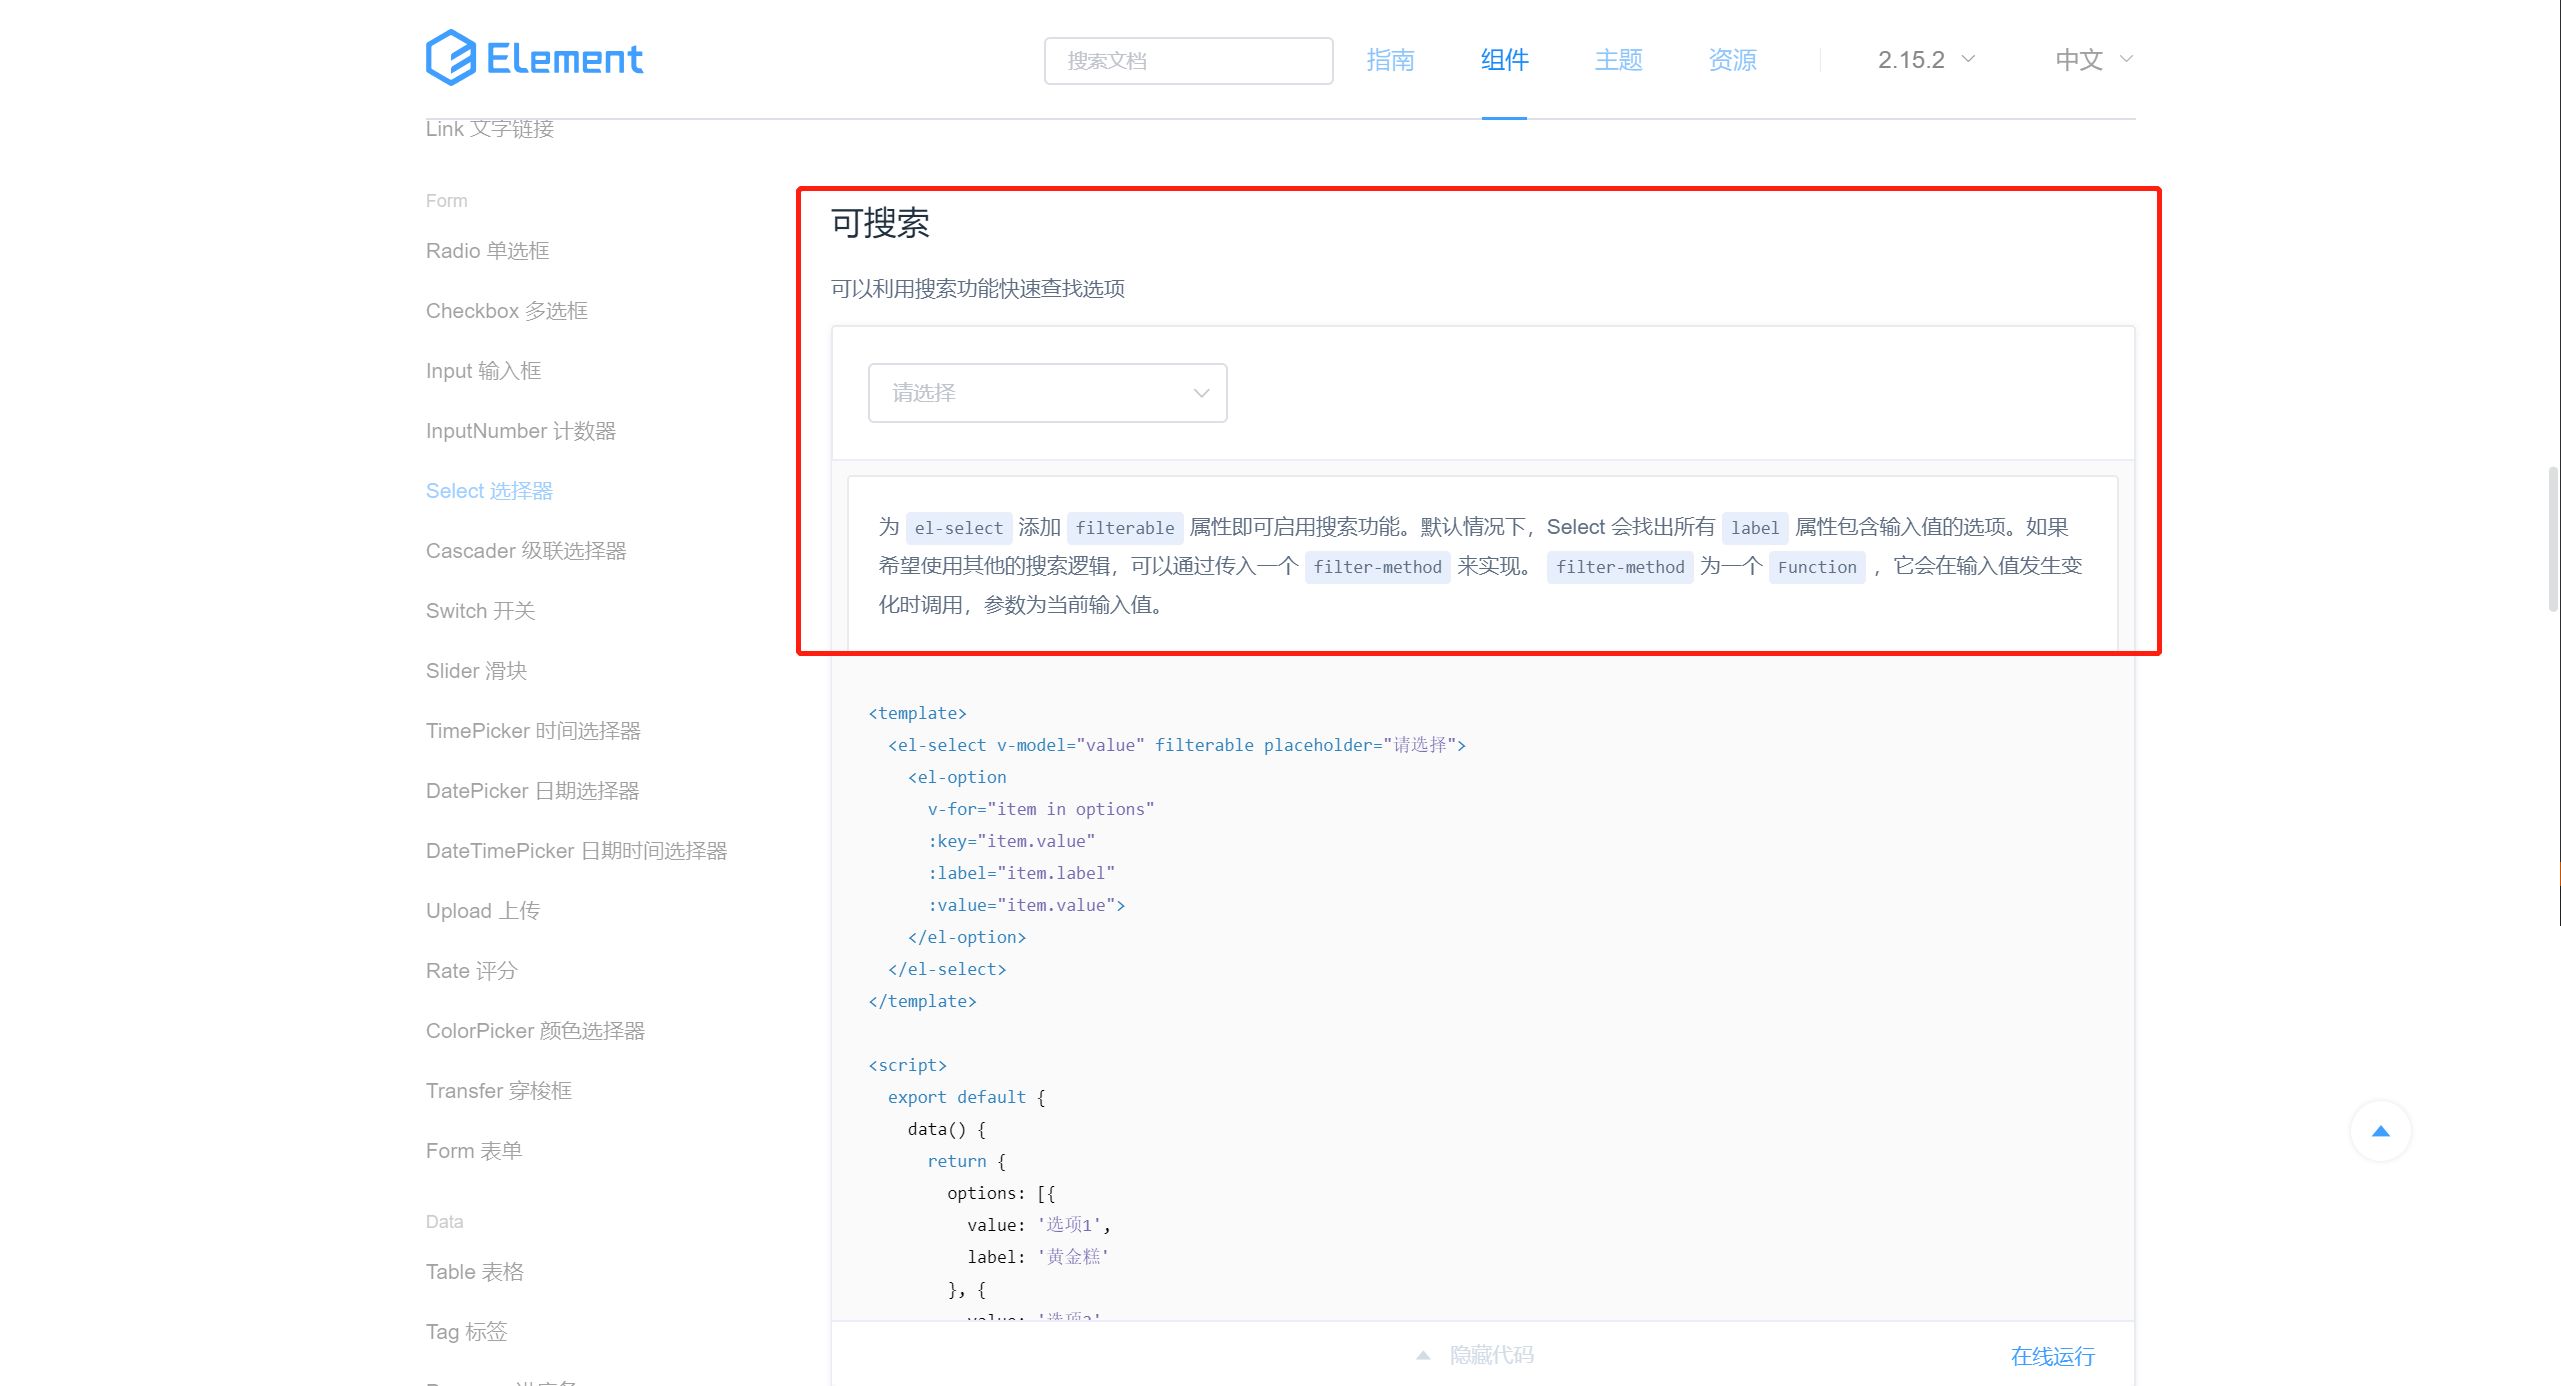2561x1386 pixels.
Task: Click Select 选择器 sidebar item
Action: [x=486, y=492]
